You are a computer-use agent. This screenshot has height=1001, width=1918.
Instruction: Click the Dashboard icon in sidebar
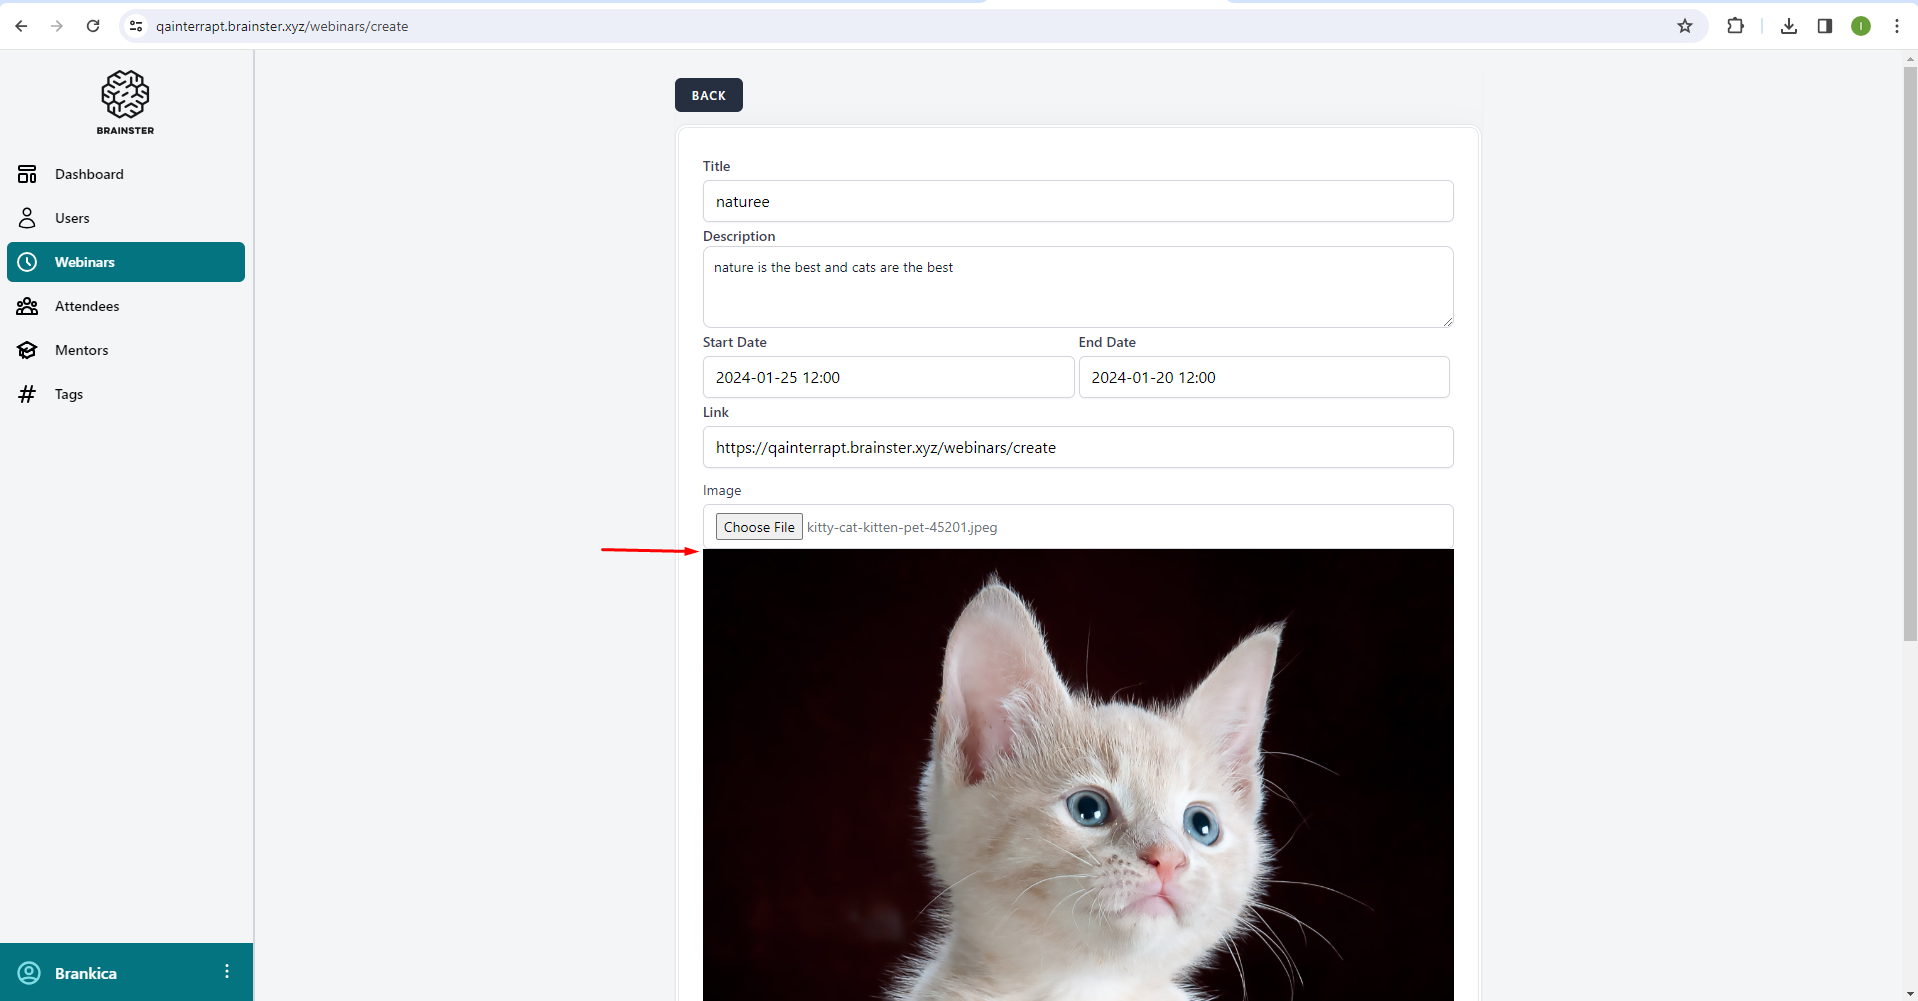(x=27, y=174)
